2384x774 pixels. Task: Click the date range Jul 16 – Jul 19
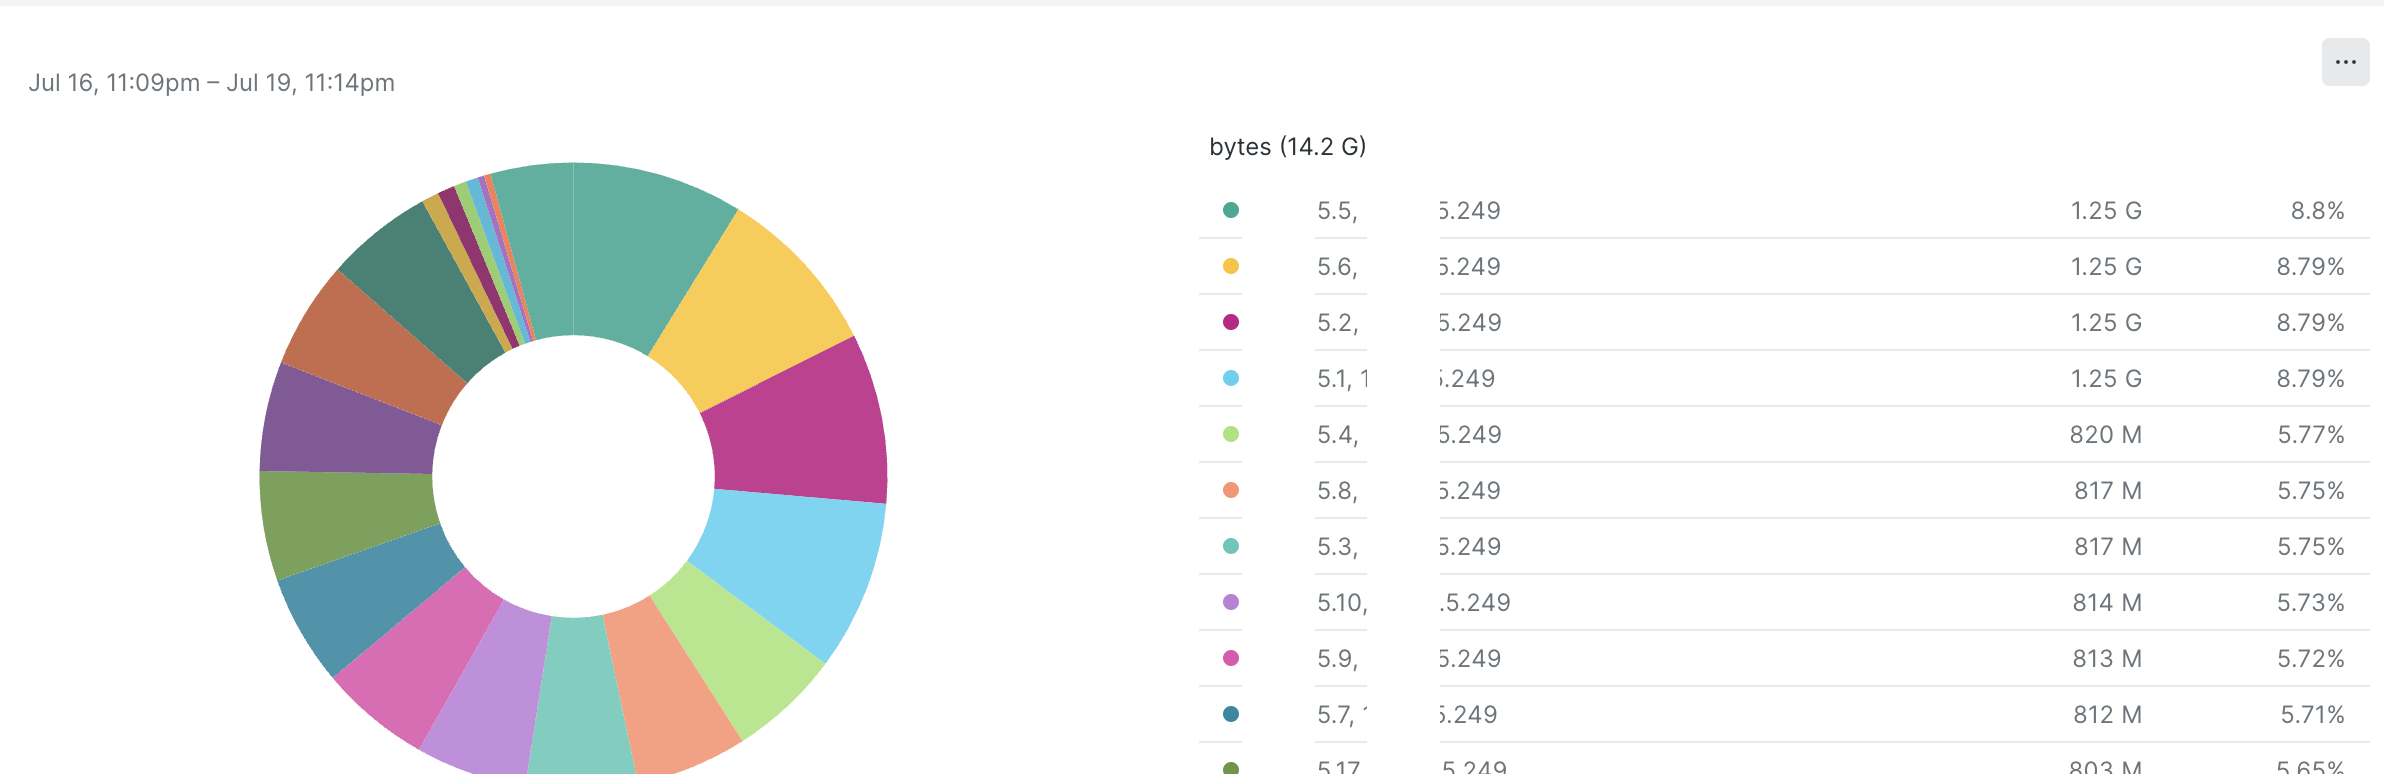pyautogui.click(x=212, y=83)
